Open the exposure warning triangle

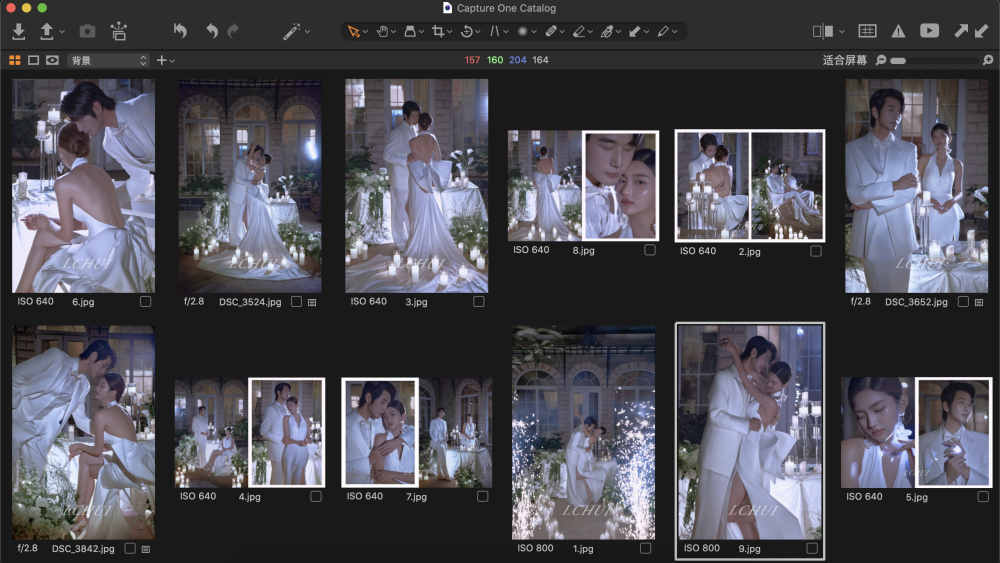898,31
